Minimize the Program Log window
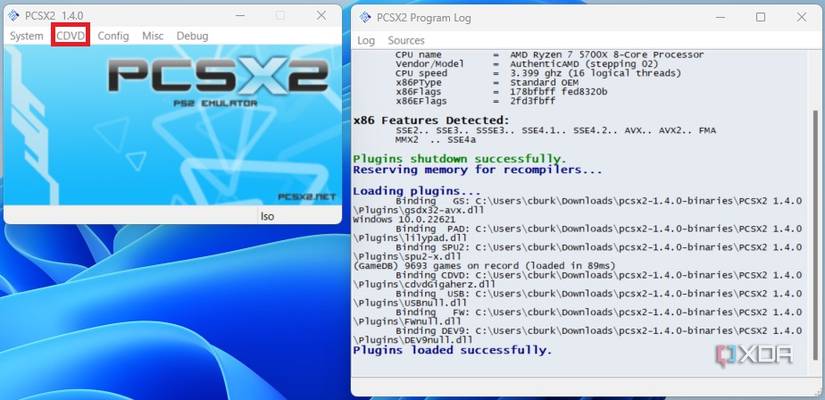The width and height of the screenshot is (825, 400). pyautogui.click(x=720, y=18)
